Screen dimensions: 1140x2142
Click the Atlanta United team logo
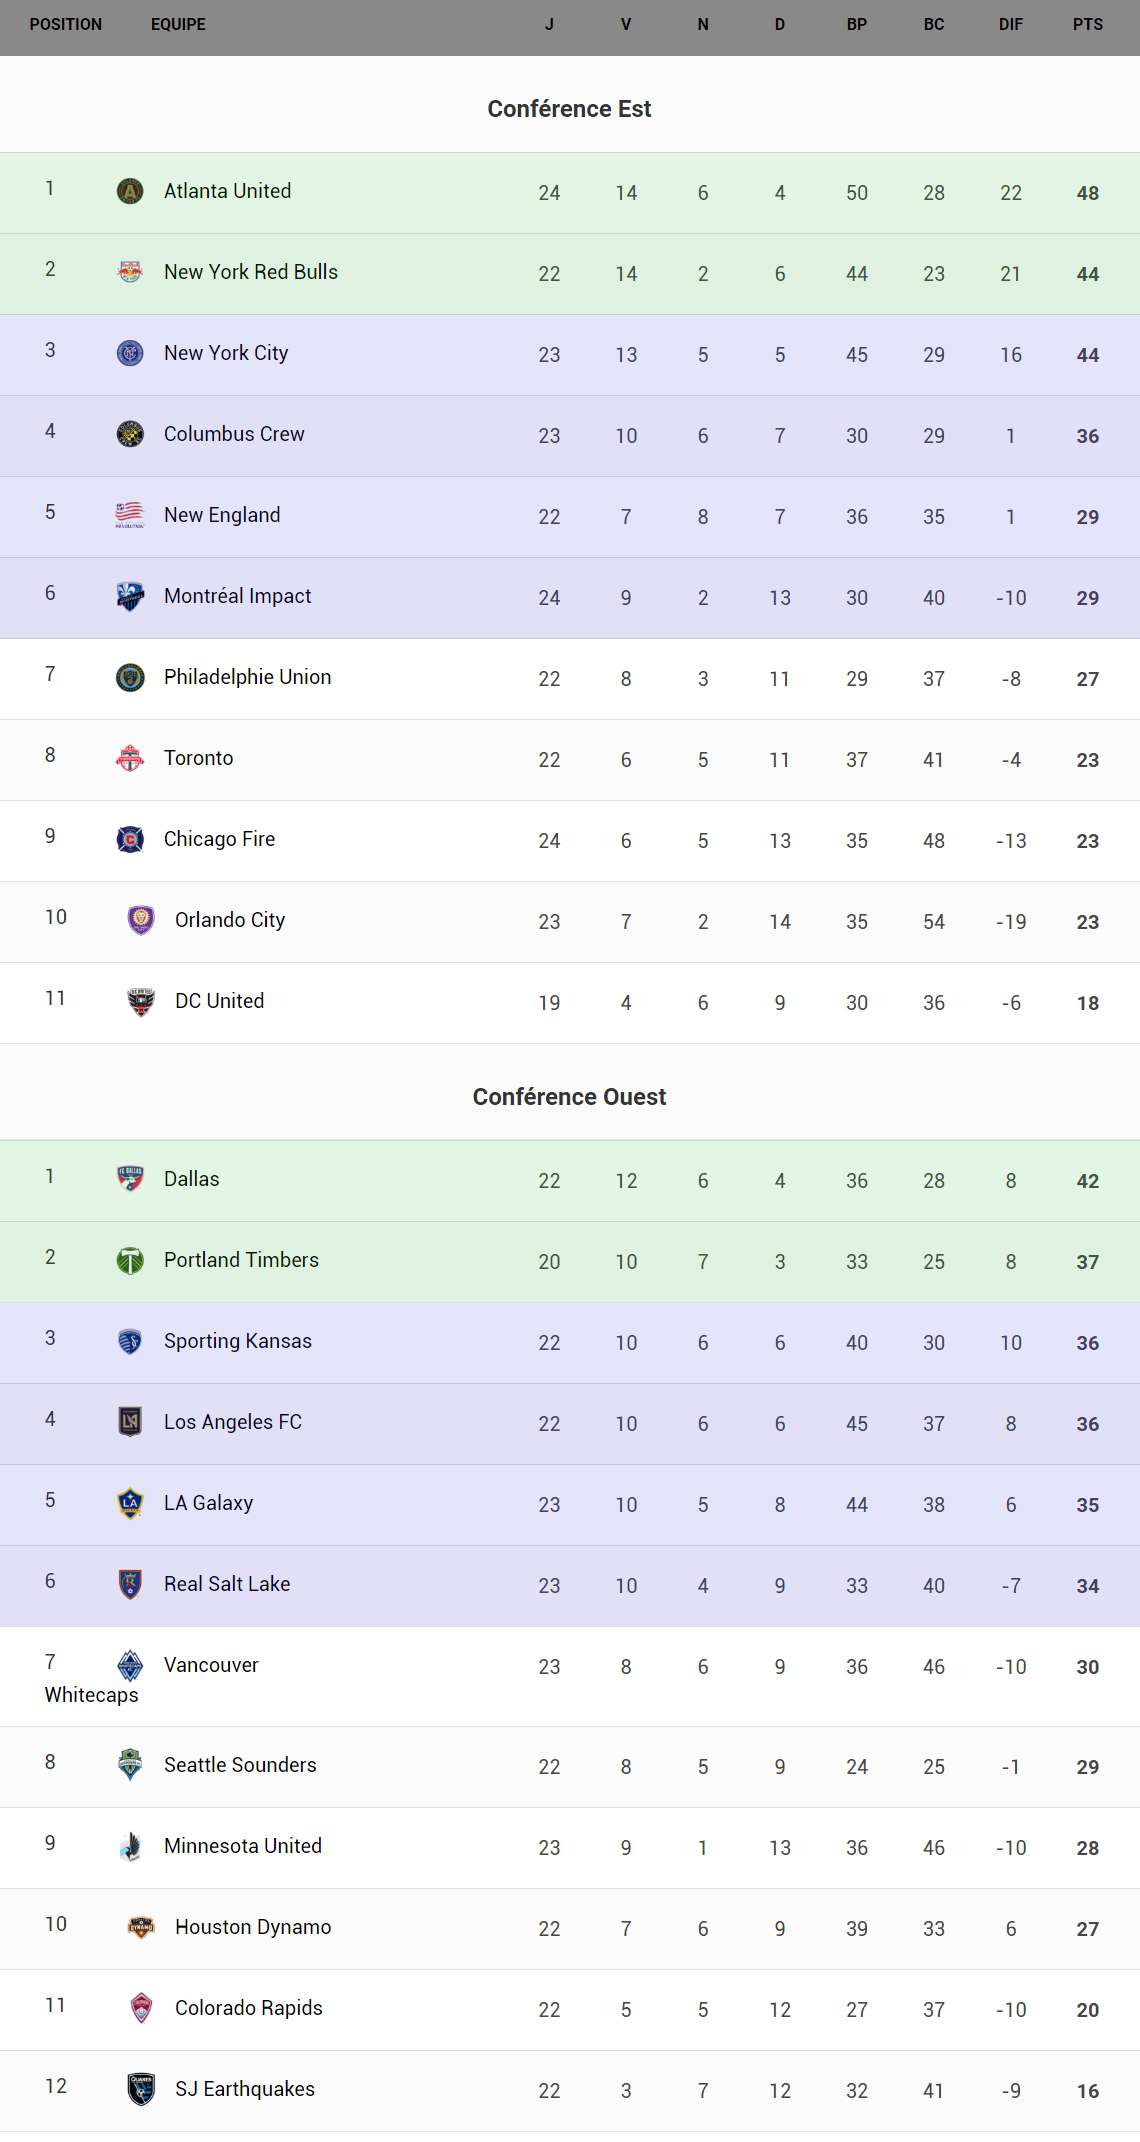(x=130, y=191)
